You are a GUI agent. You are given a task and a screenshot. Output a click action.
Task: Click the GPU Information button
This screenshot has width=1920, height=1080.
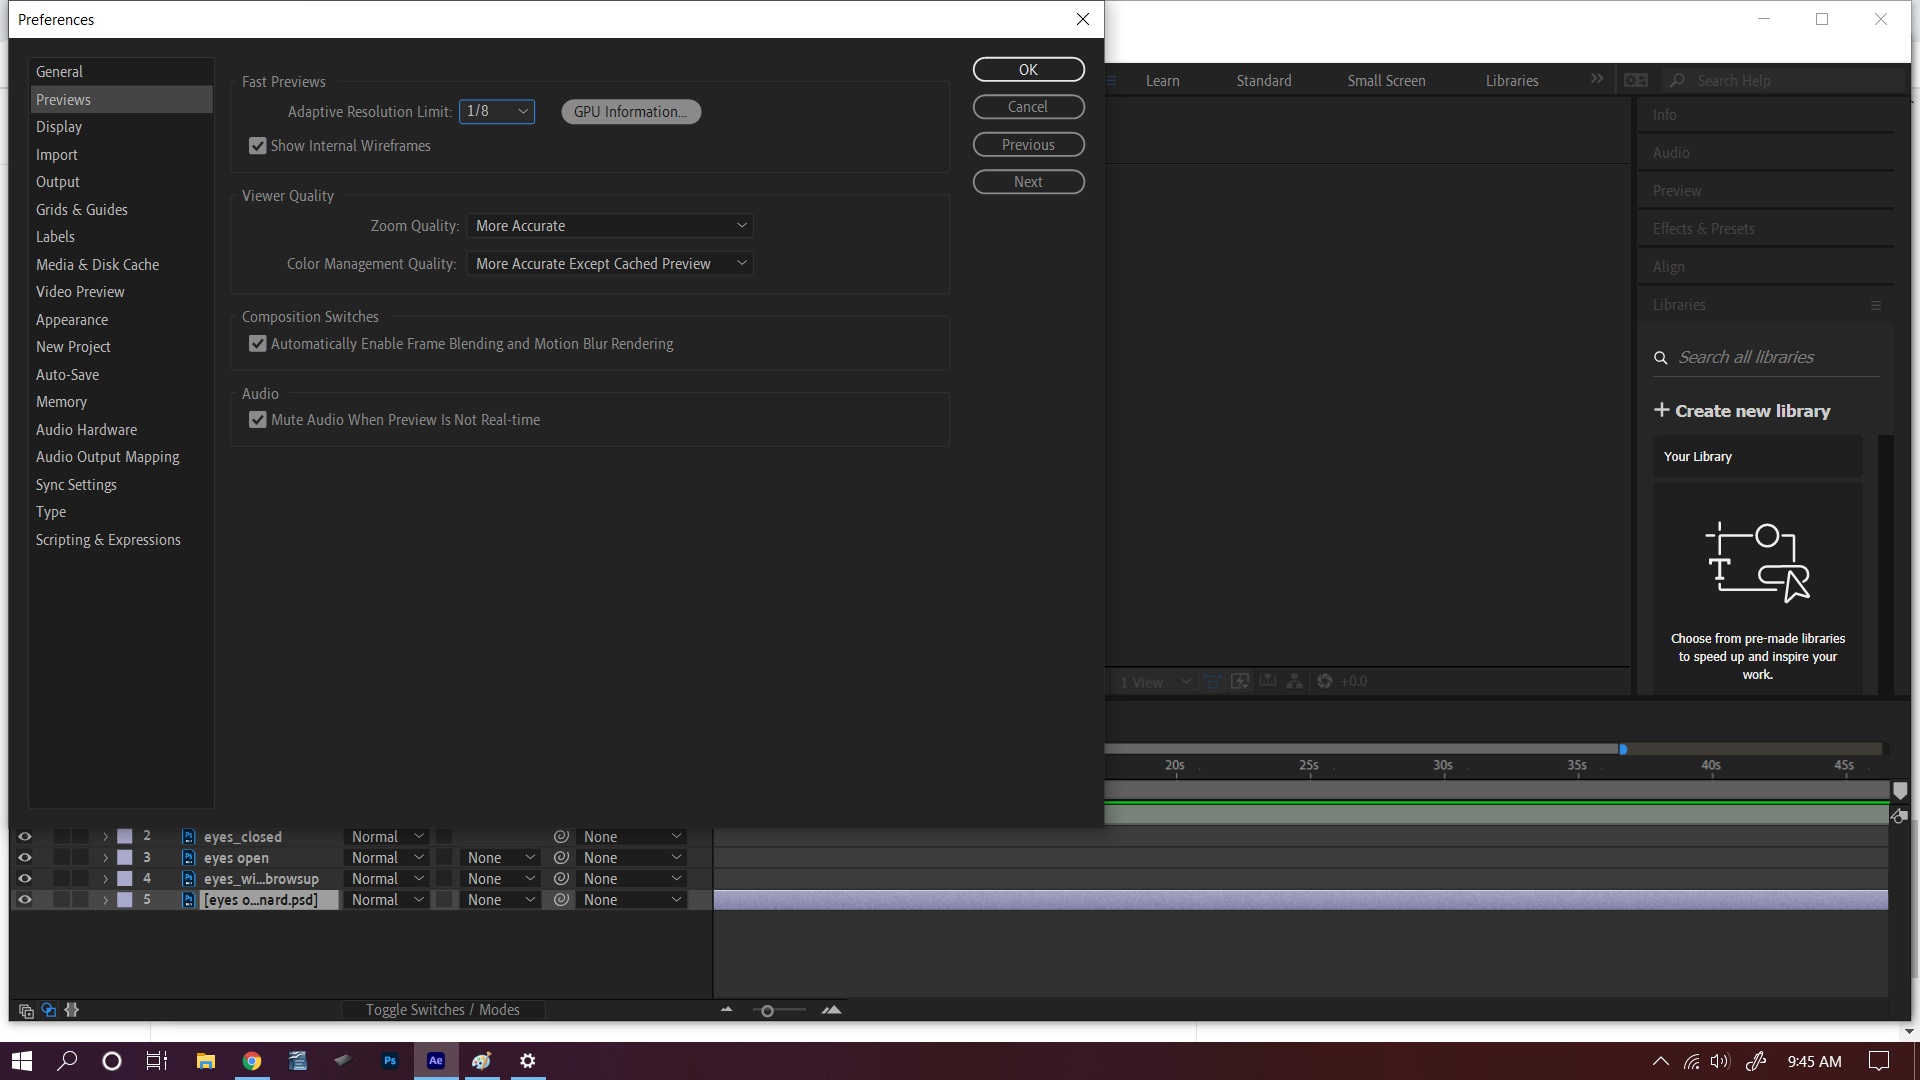[x=630, y=111]
